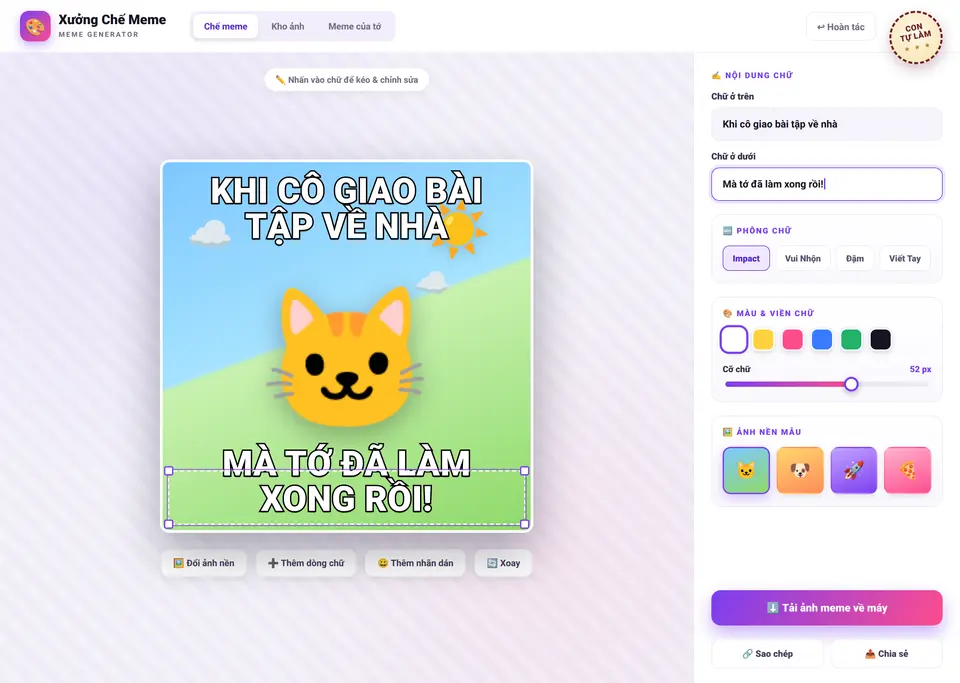
Task: Click the Con Tự Làm round badge
Action: 915,37
